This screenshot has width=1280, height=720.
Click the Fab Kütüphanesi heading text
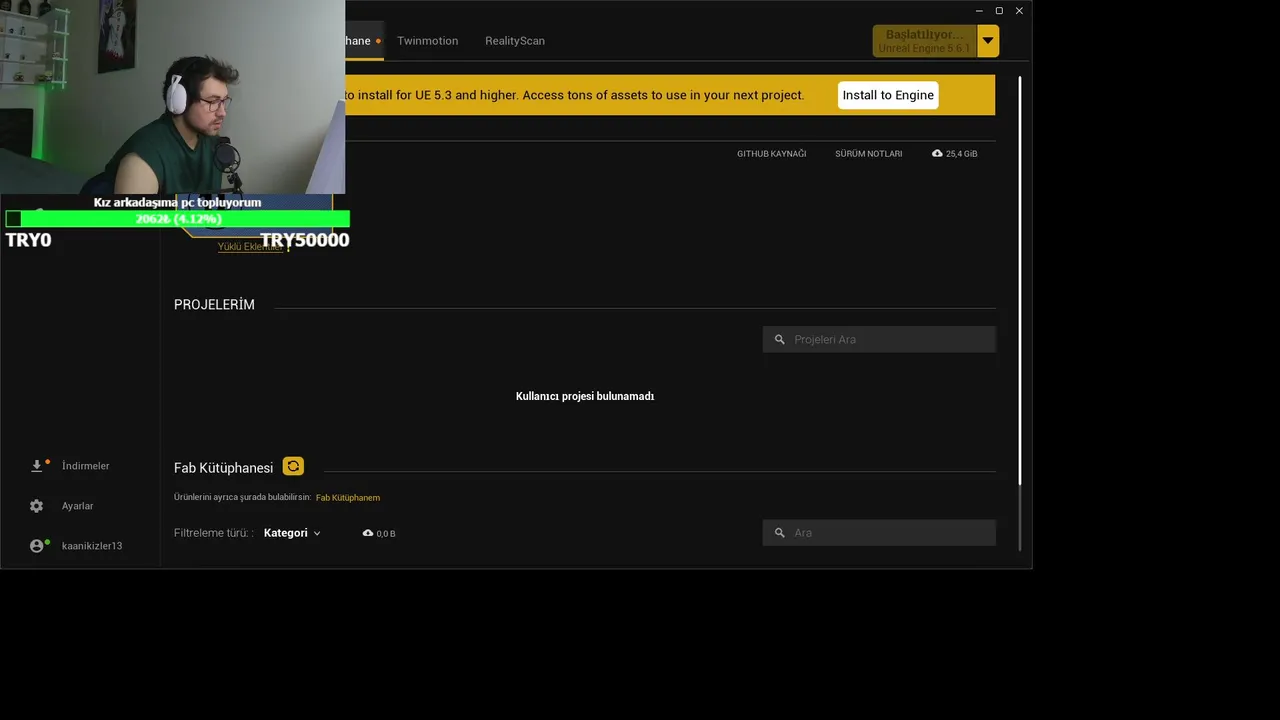(223, 467)
